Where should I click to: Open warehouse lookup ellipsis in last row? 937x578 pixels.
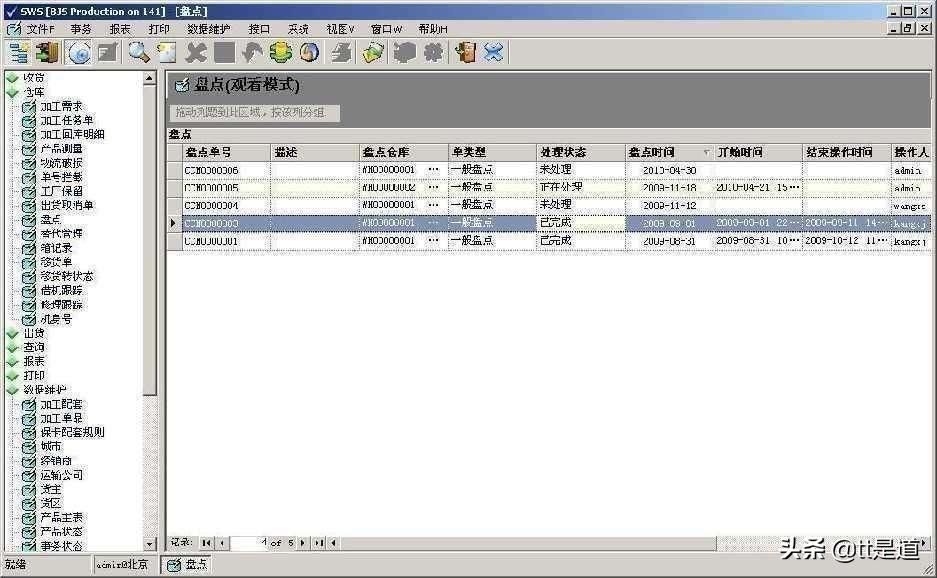pos(434,241)
